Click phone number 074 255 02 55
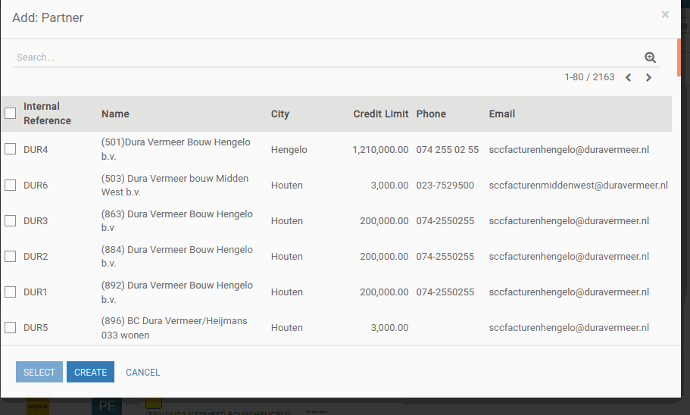 coord(448,150)
